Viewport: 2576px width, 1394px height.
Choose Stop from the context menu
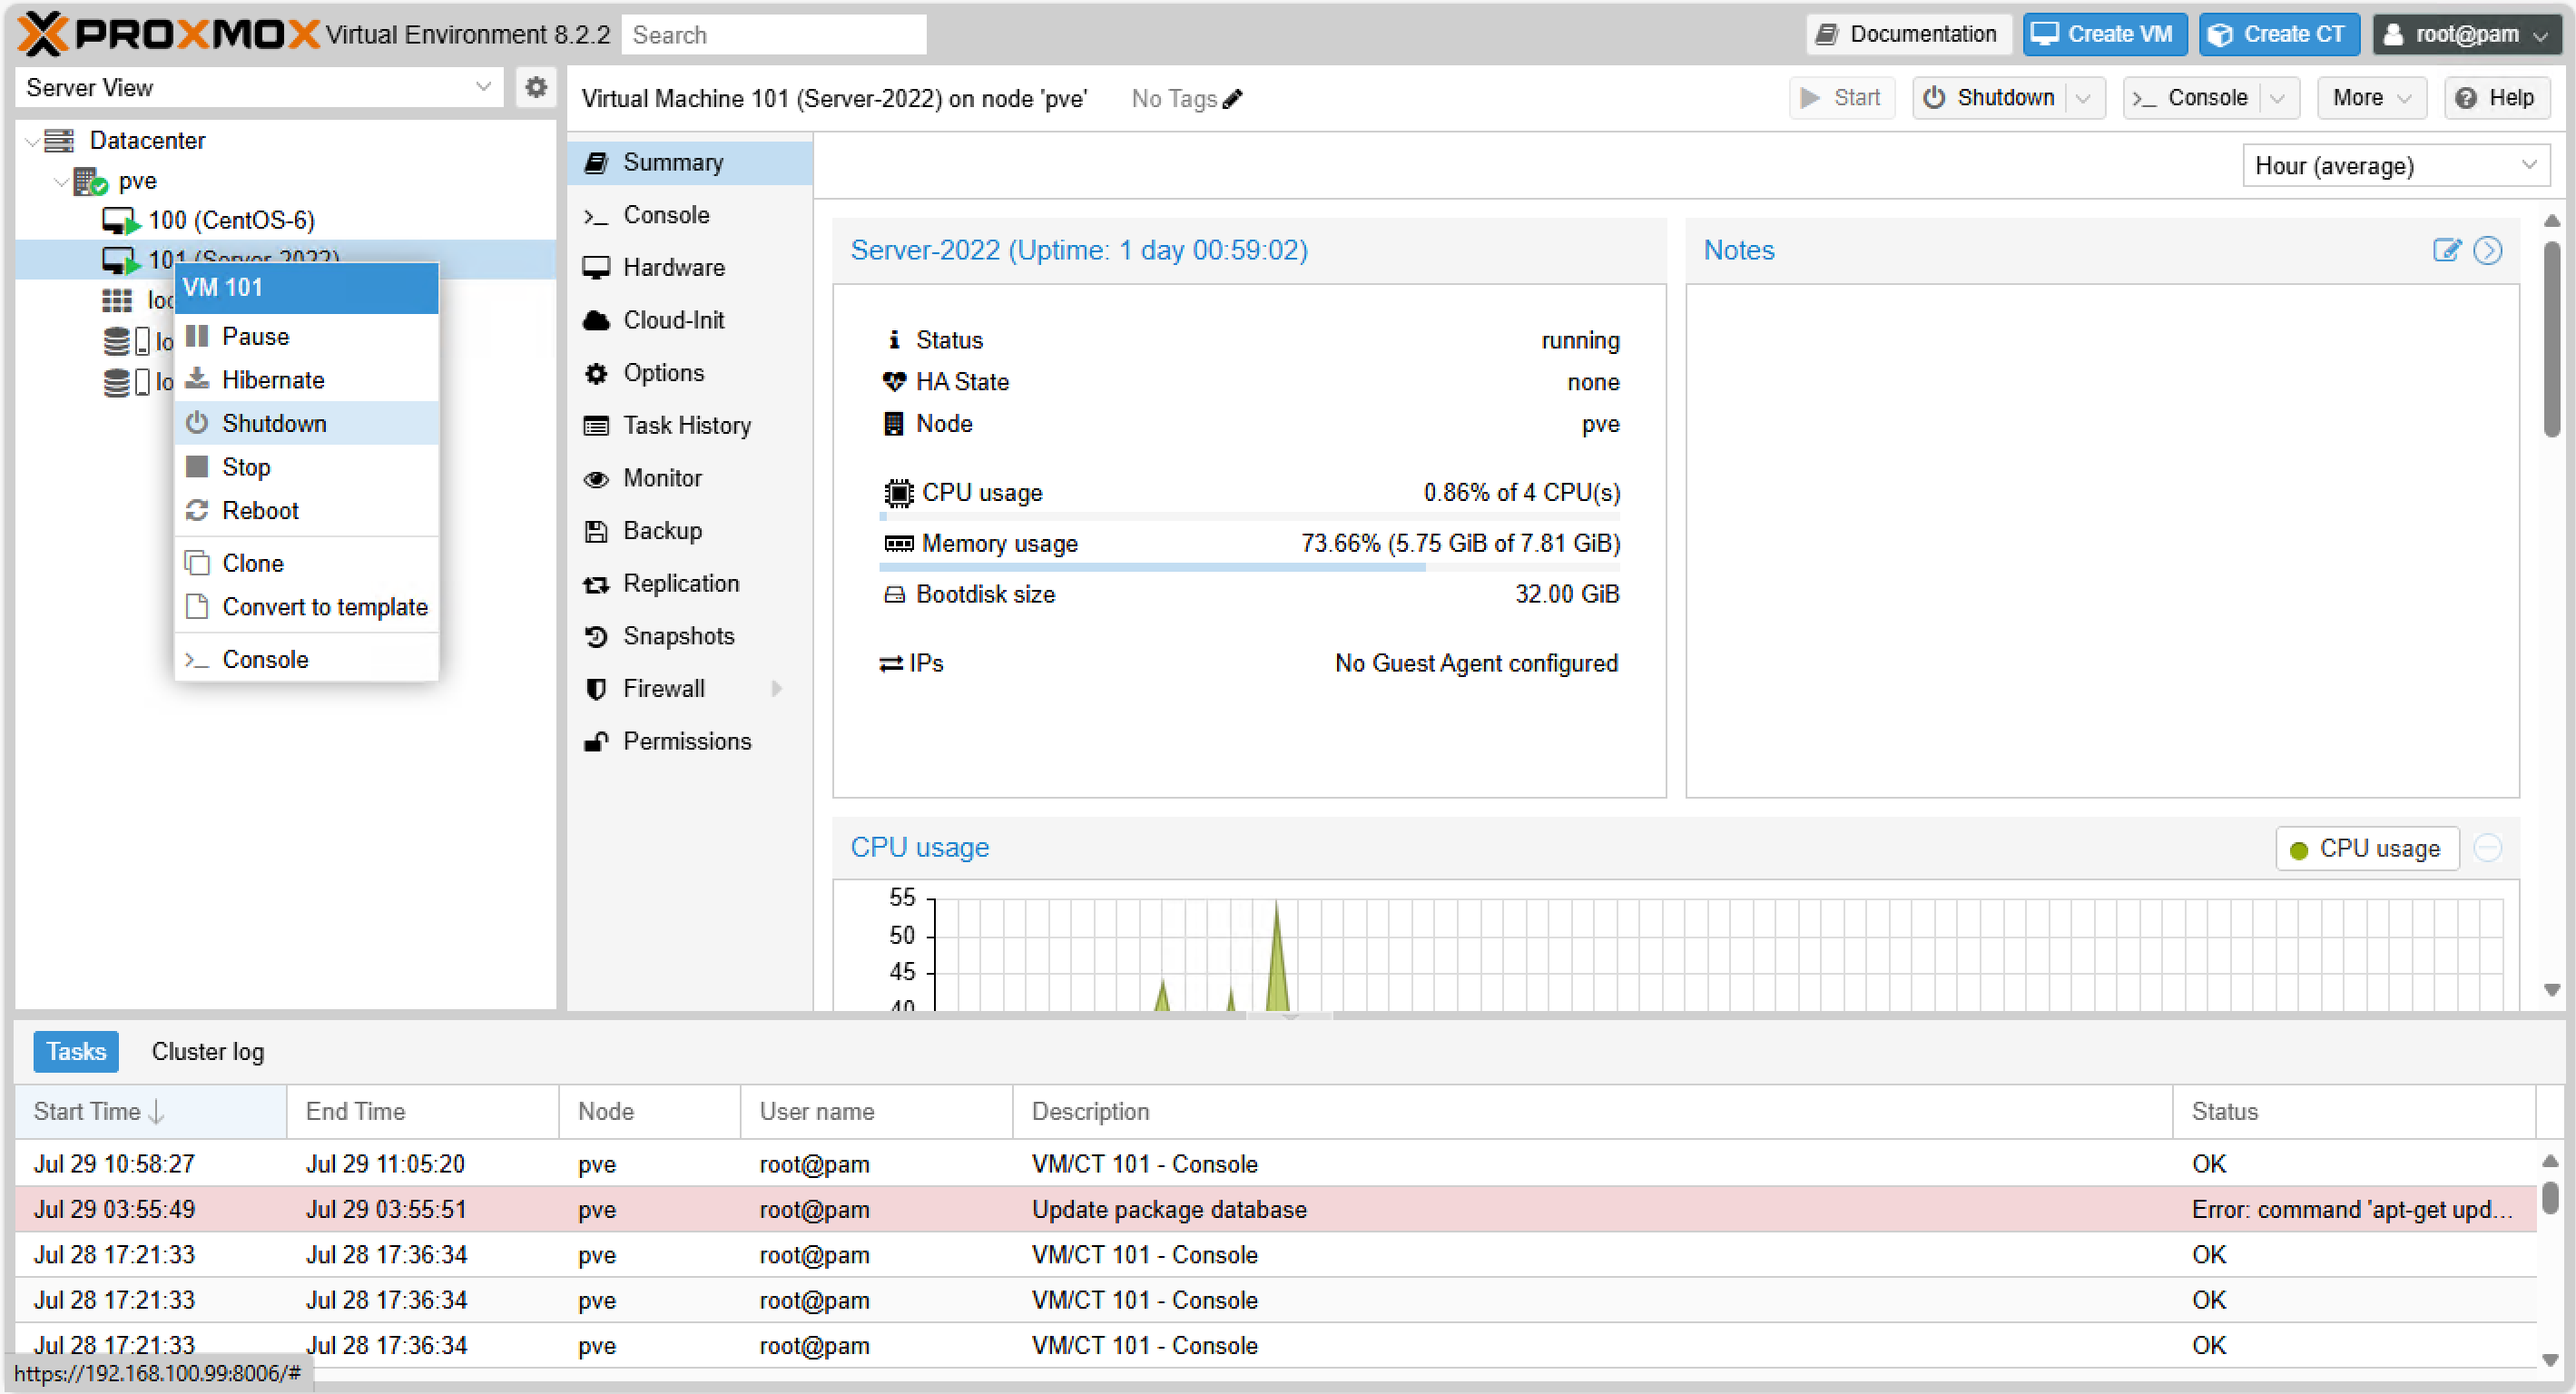[306, 467]
